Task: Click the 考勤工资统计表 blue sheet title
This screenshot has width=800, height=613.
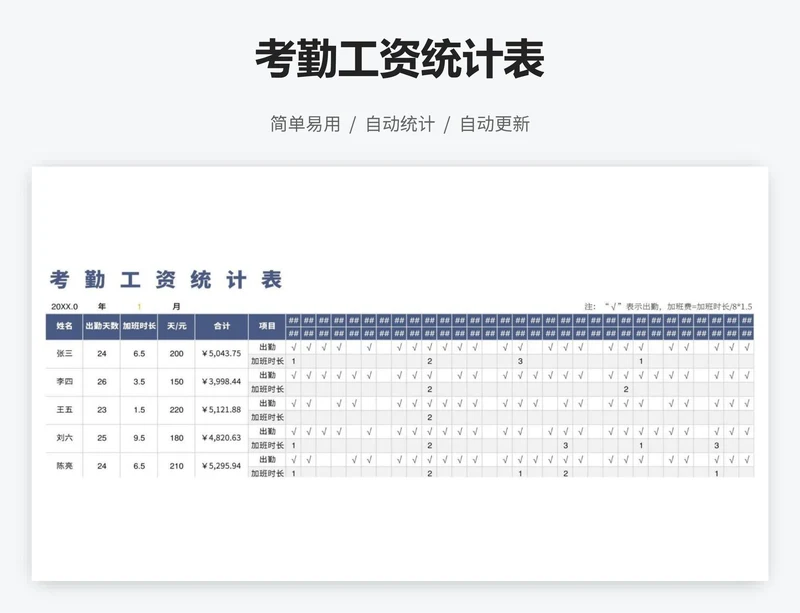Action: [x=166, y=280]
